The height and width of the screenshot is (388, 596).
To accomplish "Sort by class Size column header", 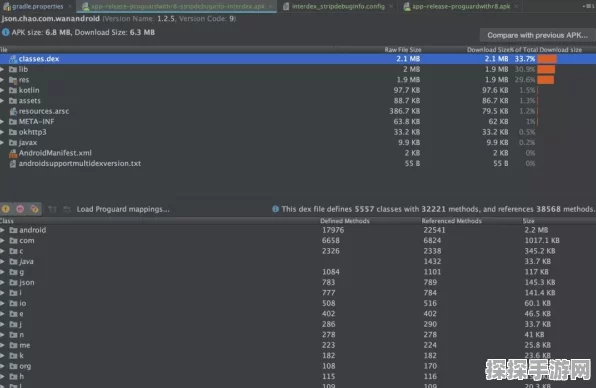I will tap(528, 221).
